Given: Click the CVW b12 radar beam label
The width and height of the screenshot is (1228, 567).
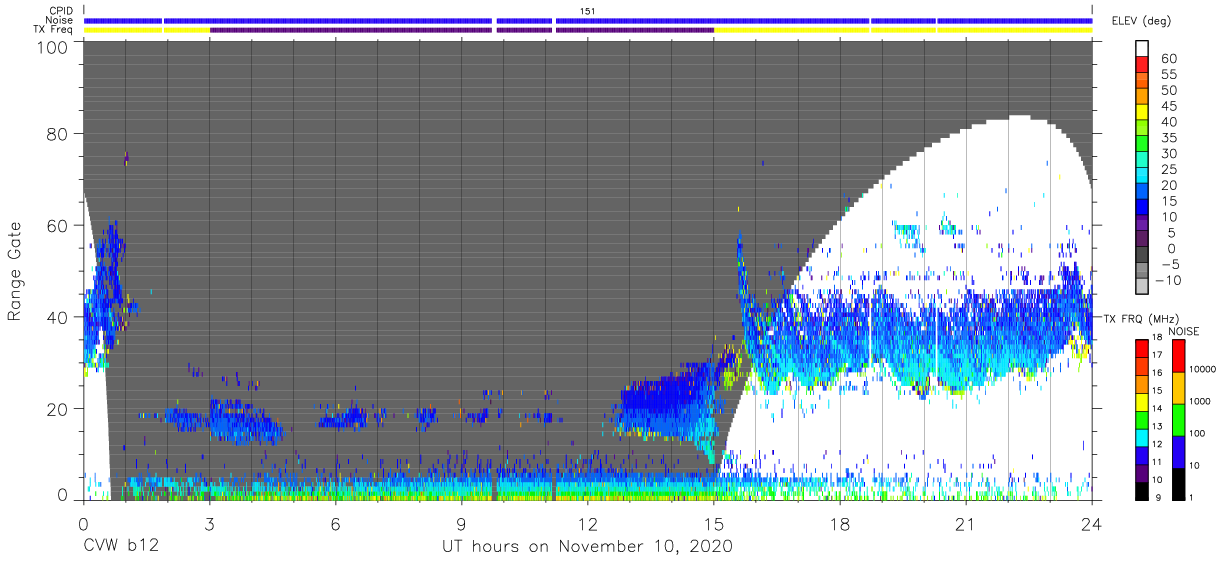Looking at the screenshot, I should point(121,547).
